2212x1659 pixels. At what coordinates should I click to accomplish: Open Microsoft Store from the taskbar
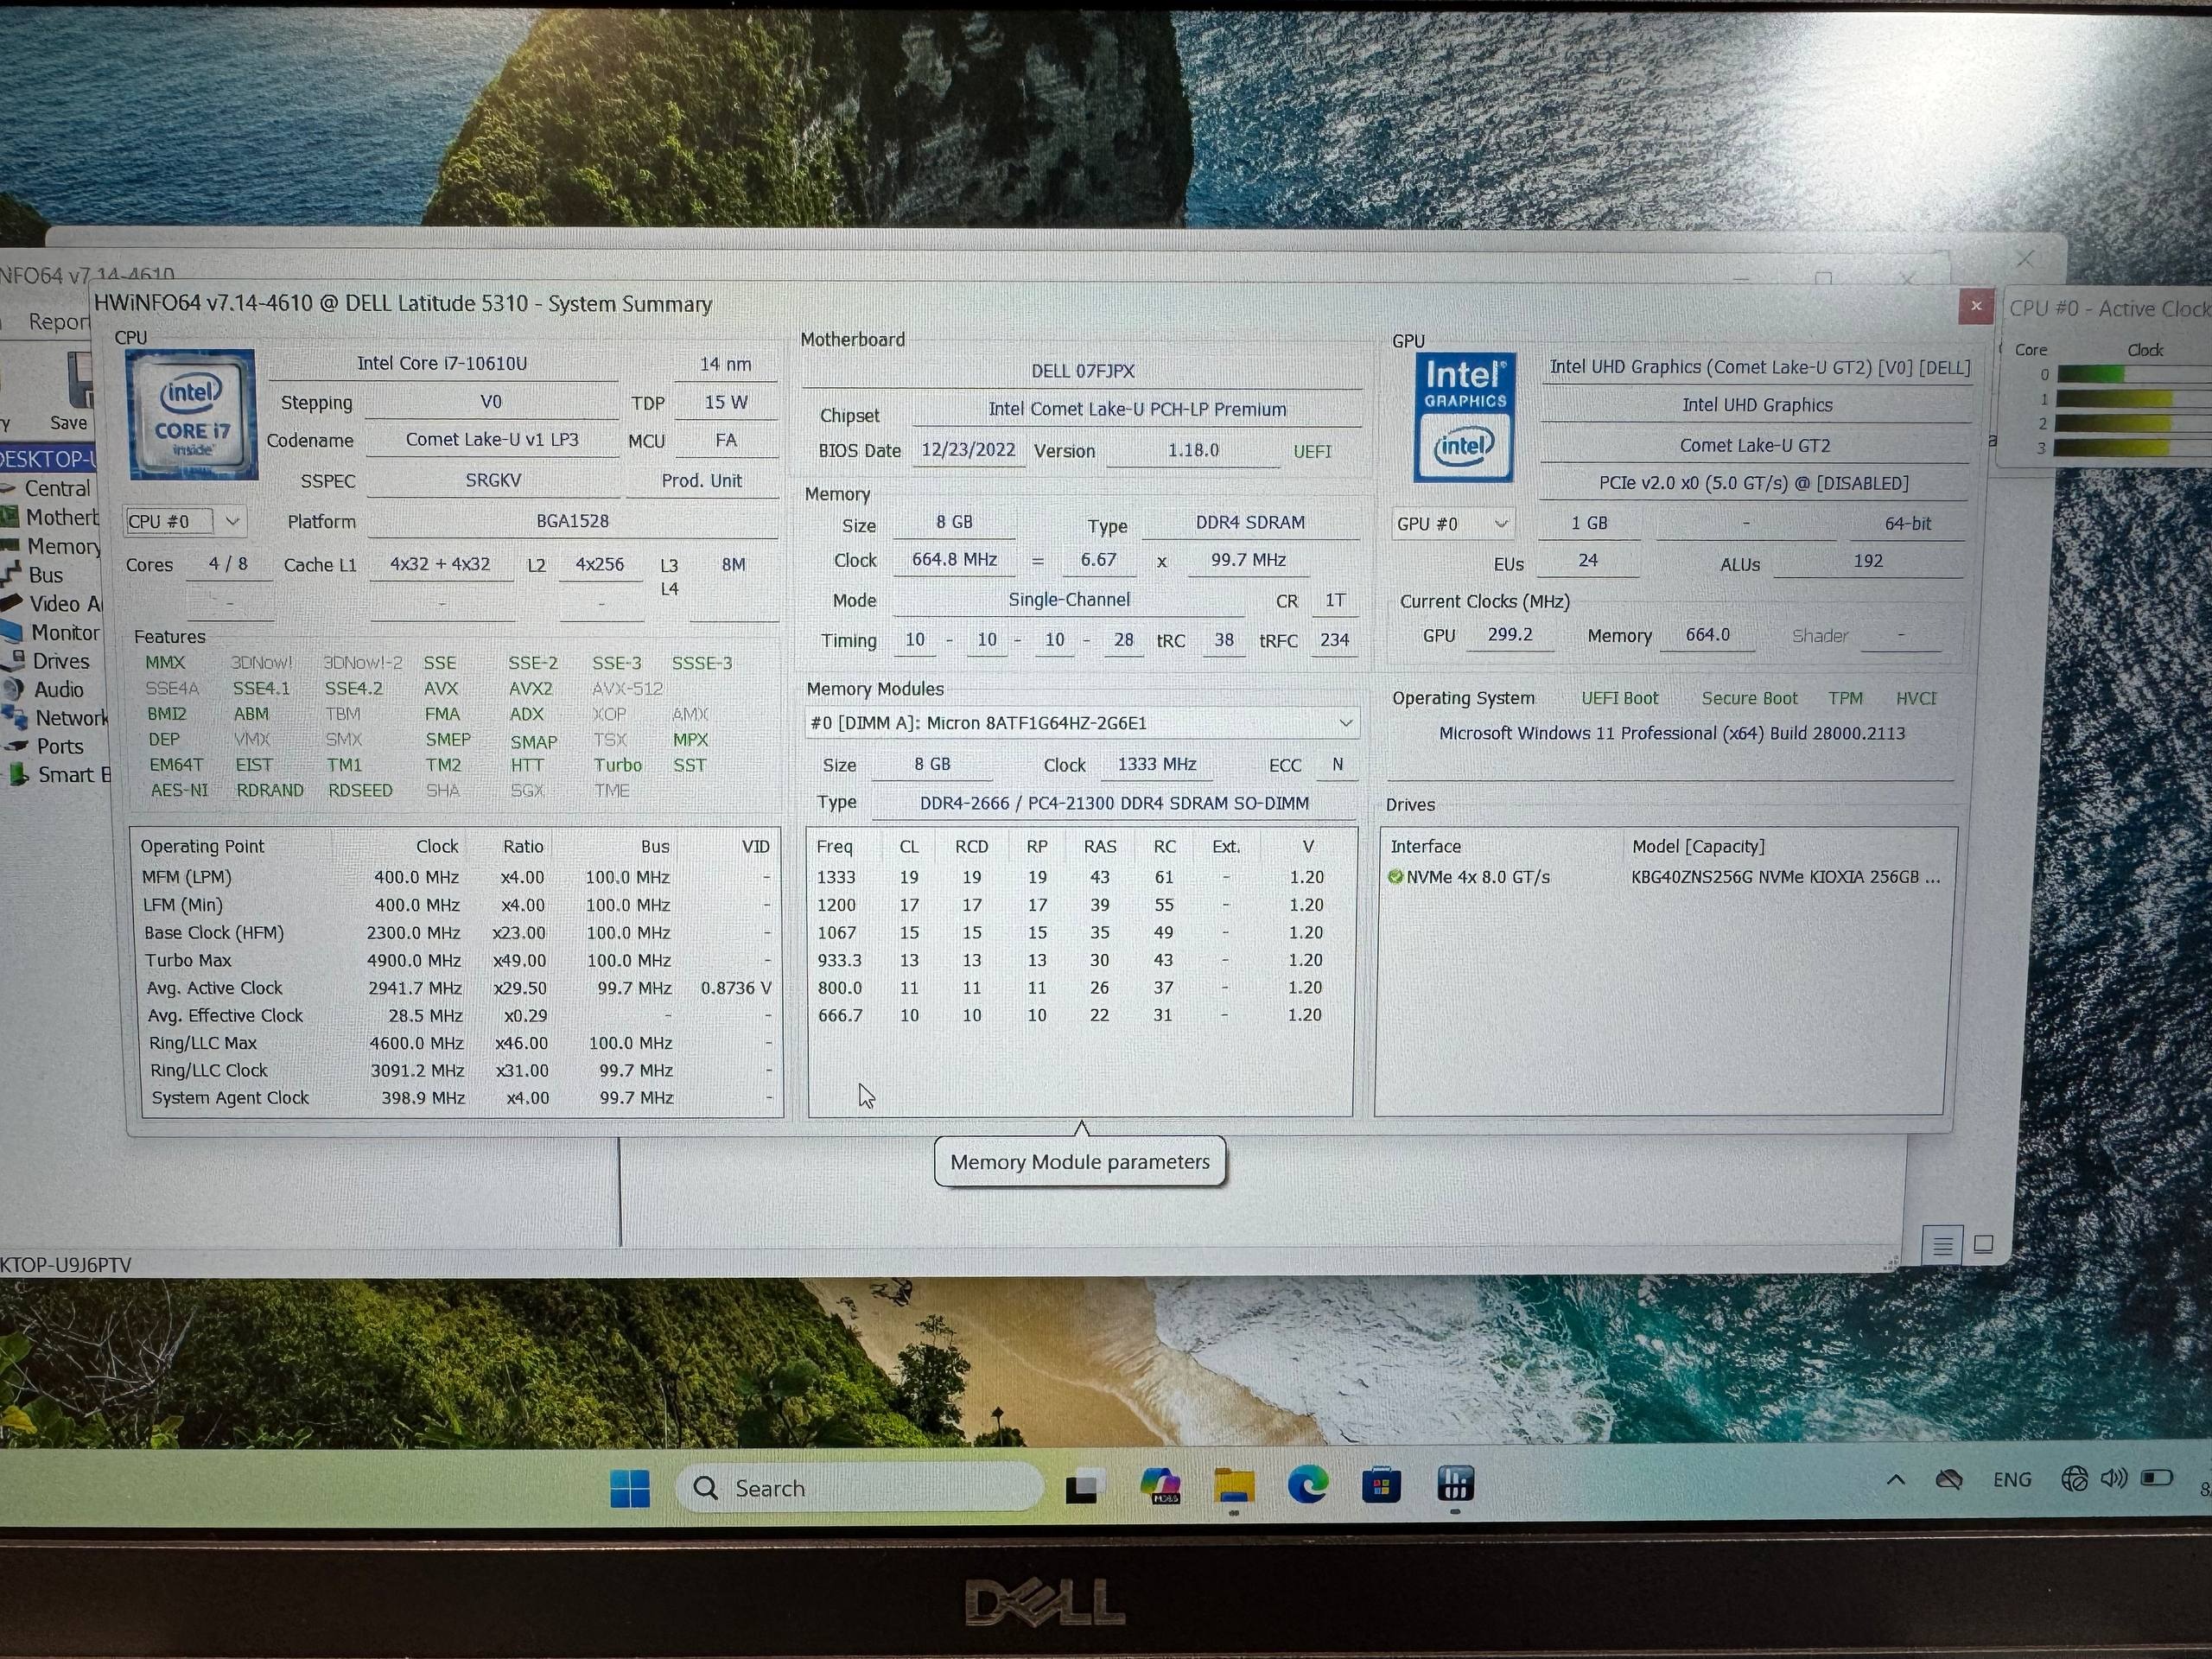click(1380, 1485)
